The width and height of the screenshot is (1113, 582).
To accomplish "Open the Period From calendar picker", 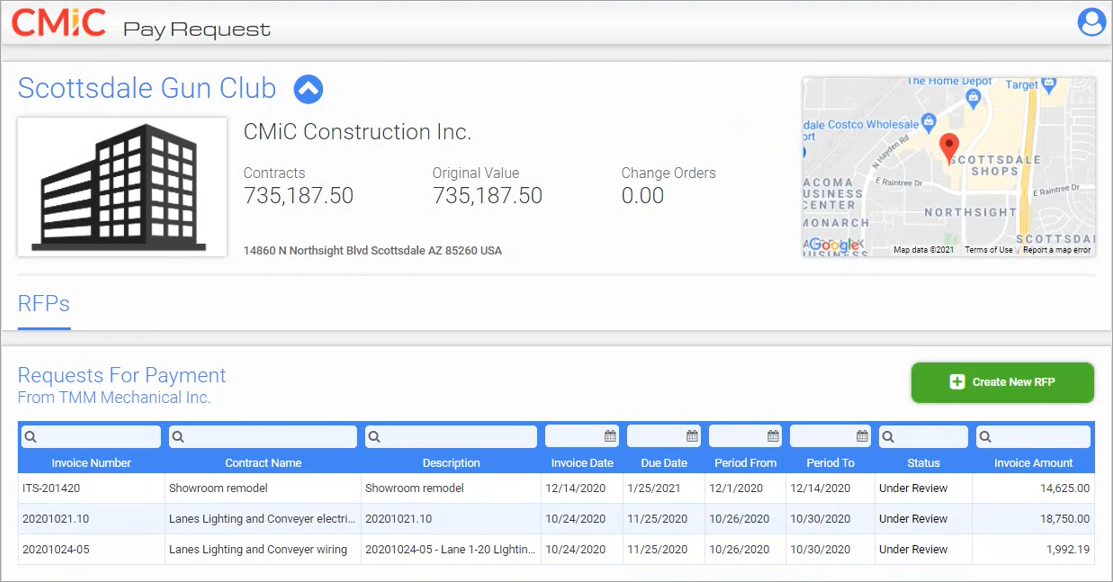I will [x=773, y=437].
